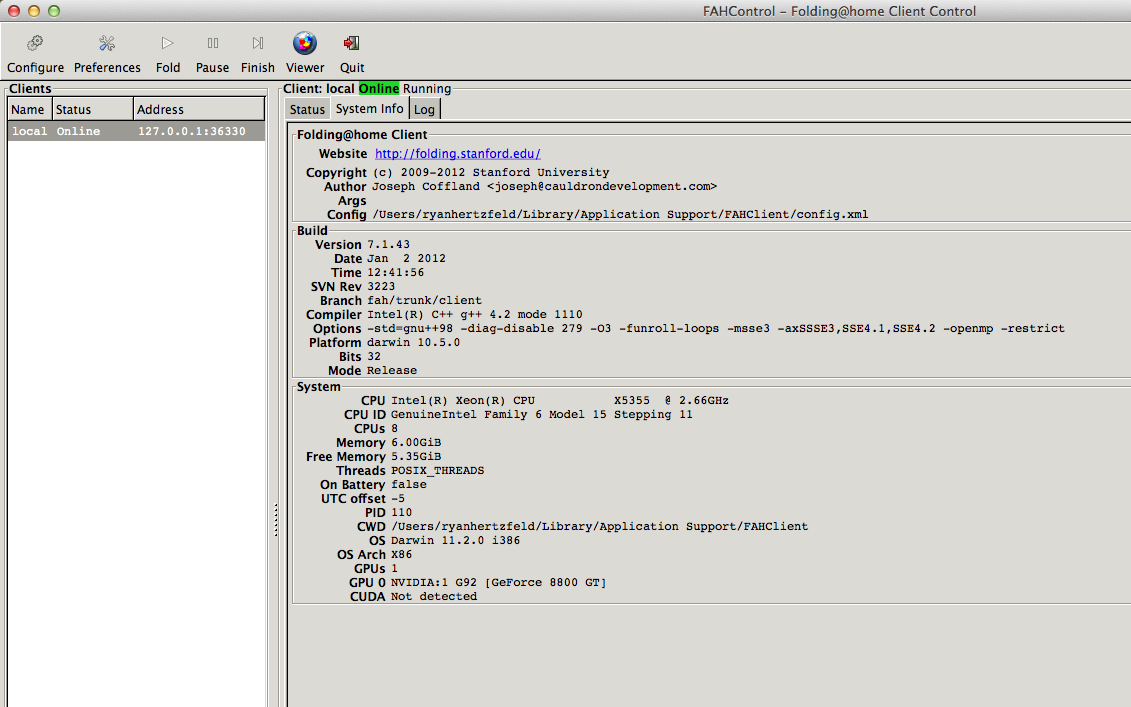Open the Configure gear icon
Screen dimensions: 1131x707
[35, 43]
